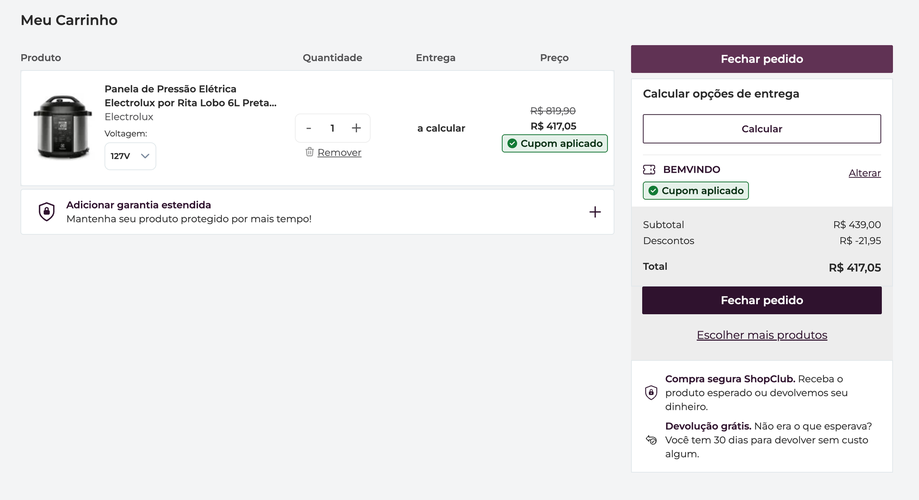Click the Remover link
Screen dimensions: 919x500
[339, 152]
